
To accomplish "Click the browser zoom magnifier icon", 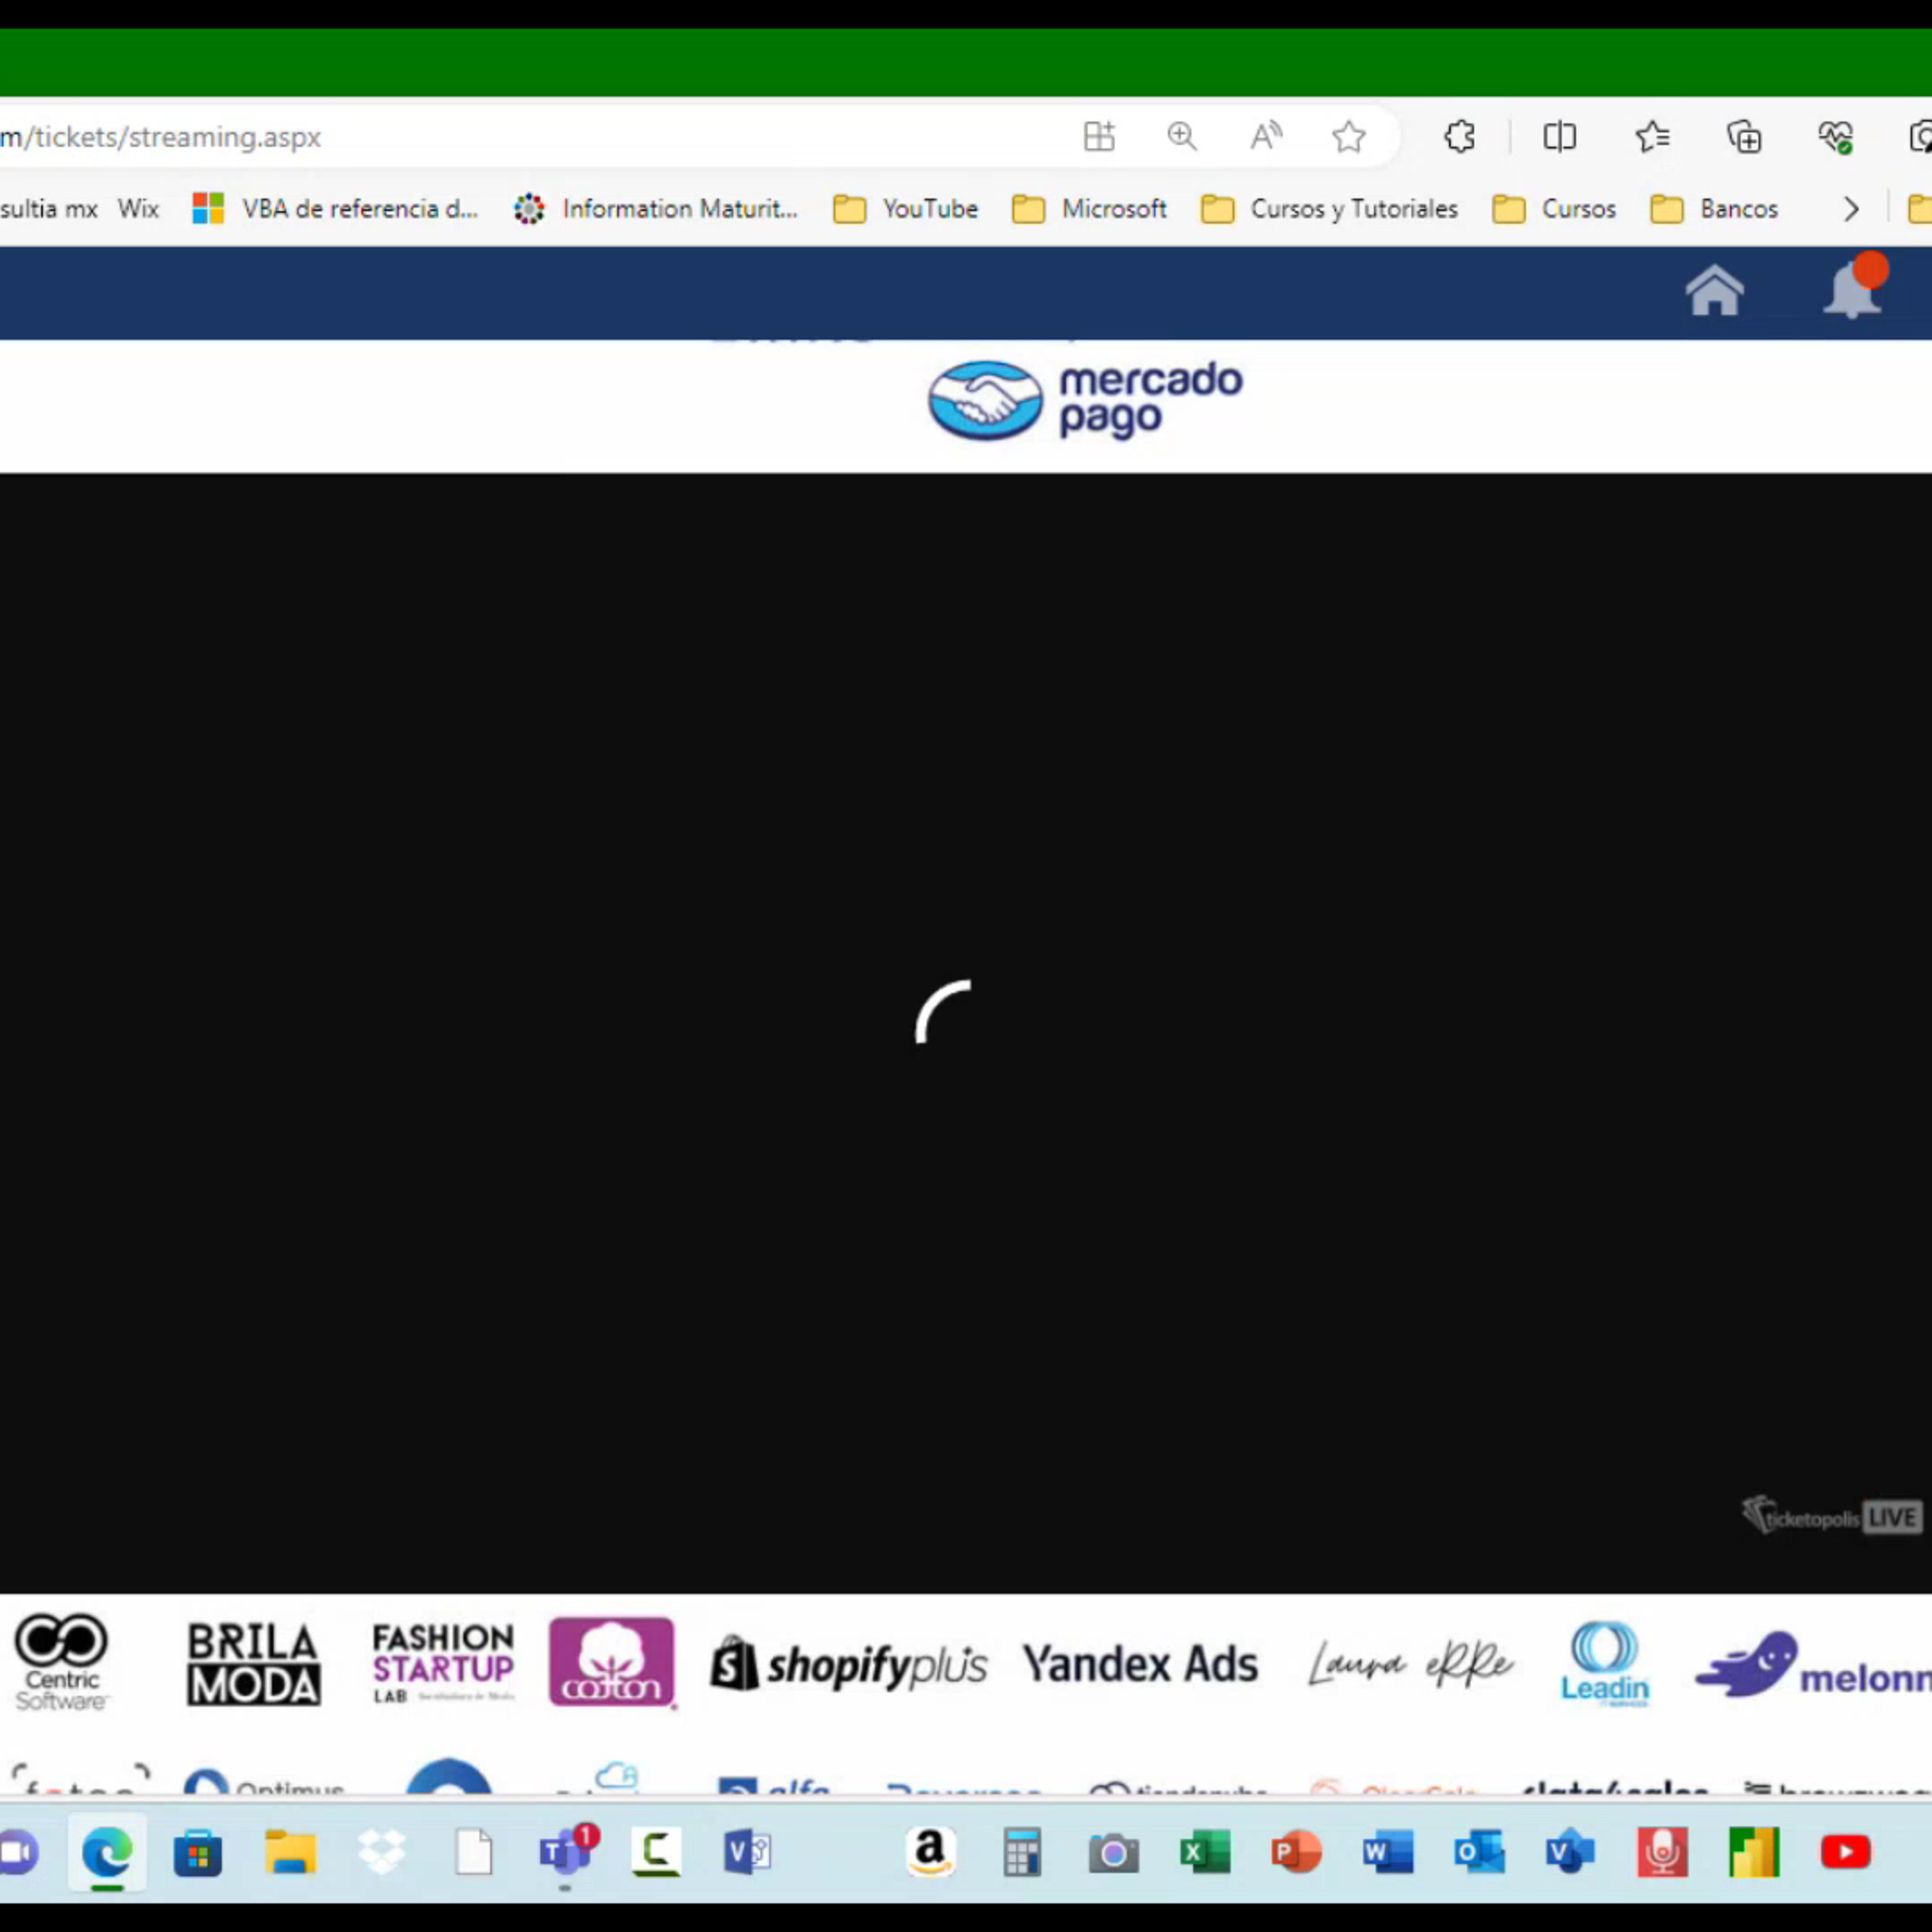I will (x=1182, y=136).
